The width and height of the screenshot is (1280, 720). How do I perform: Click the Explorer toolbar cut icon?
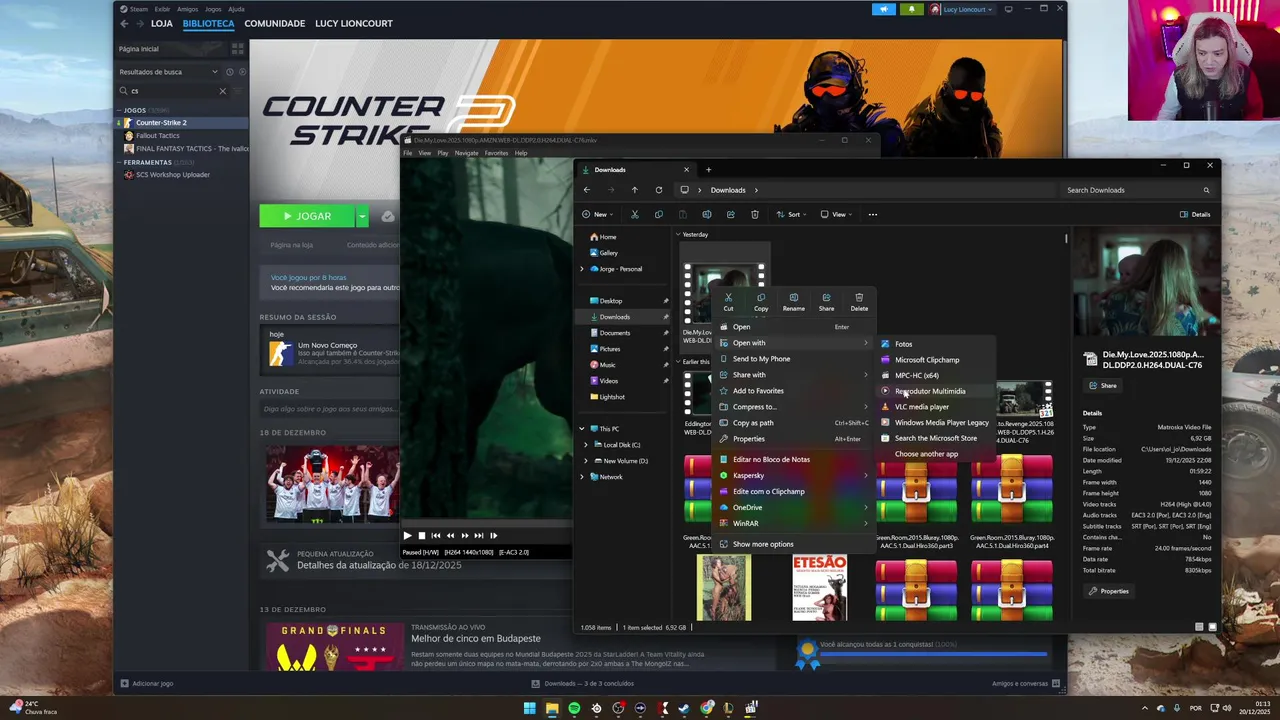[634, 214]
